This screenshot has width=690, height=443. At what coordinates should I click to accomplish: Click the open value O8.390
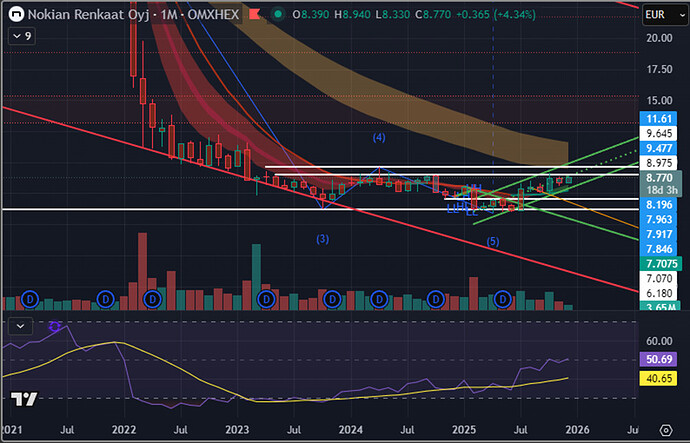click(x=311, y=15)
